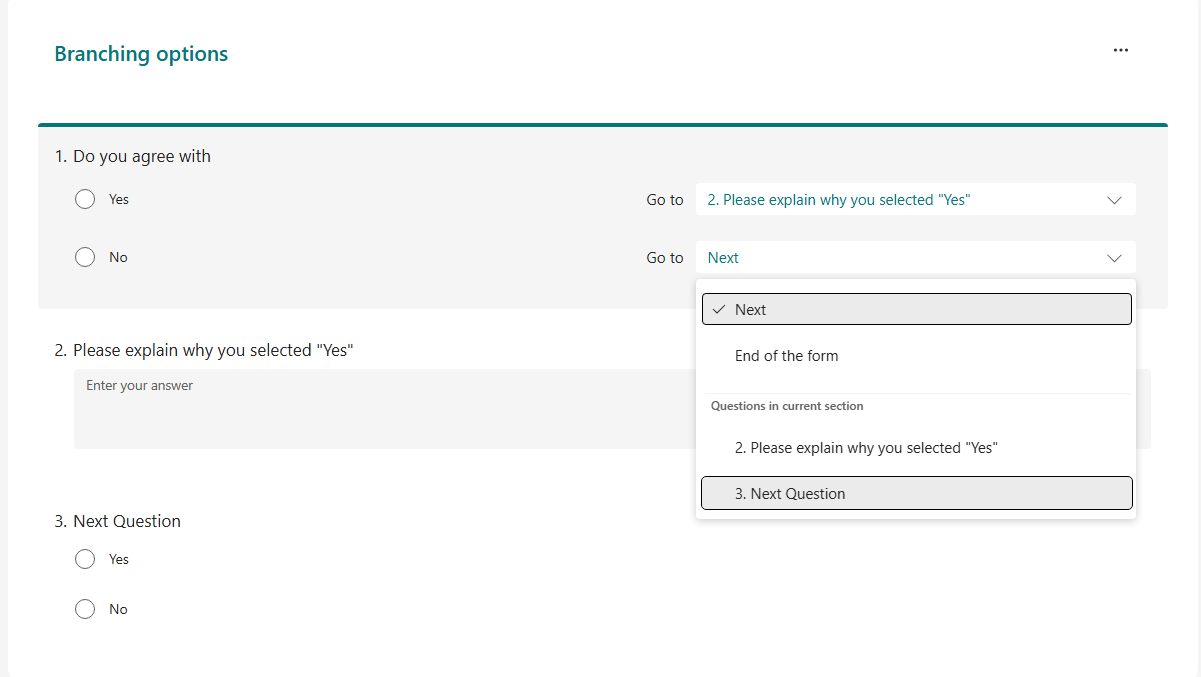Viewport: 1201px width, 677px height.
Task: Collapse the Go to dropdown showing Next
Action: pos(916,258)
